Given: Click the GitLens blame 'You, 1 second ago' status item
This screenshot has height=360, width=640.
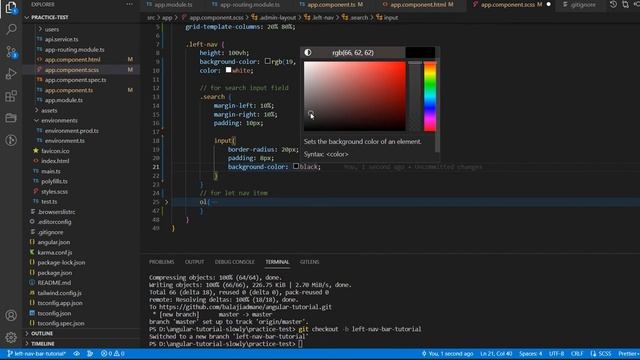Looking at the screenshot, I should (447, 353).
